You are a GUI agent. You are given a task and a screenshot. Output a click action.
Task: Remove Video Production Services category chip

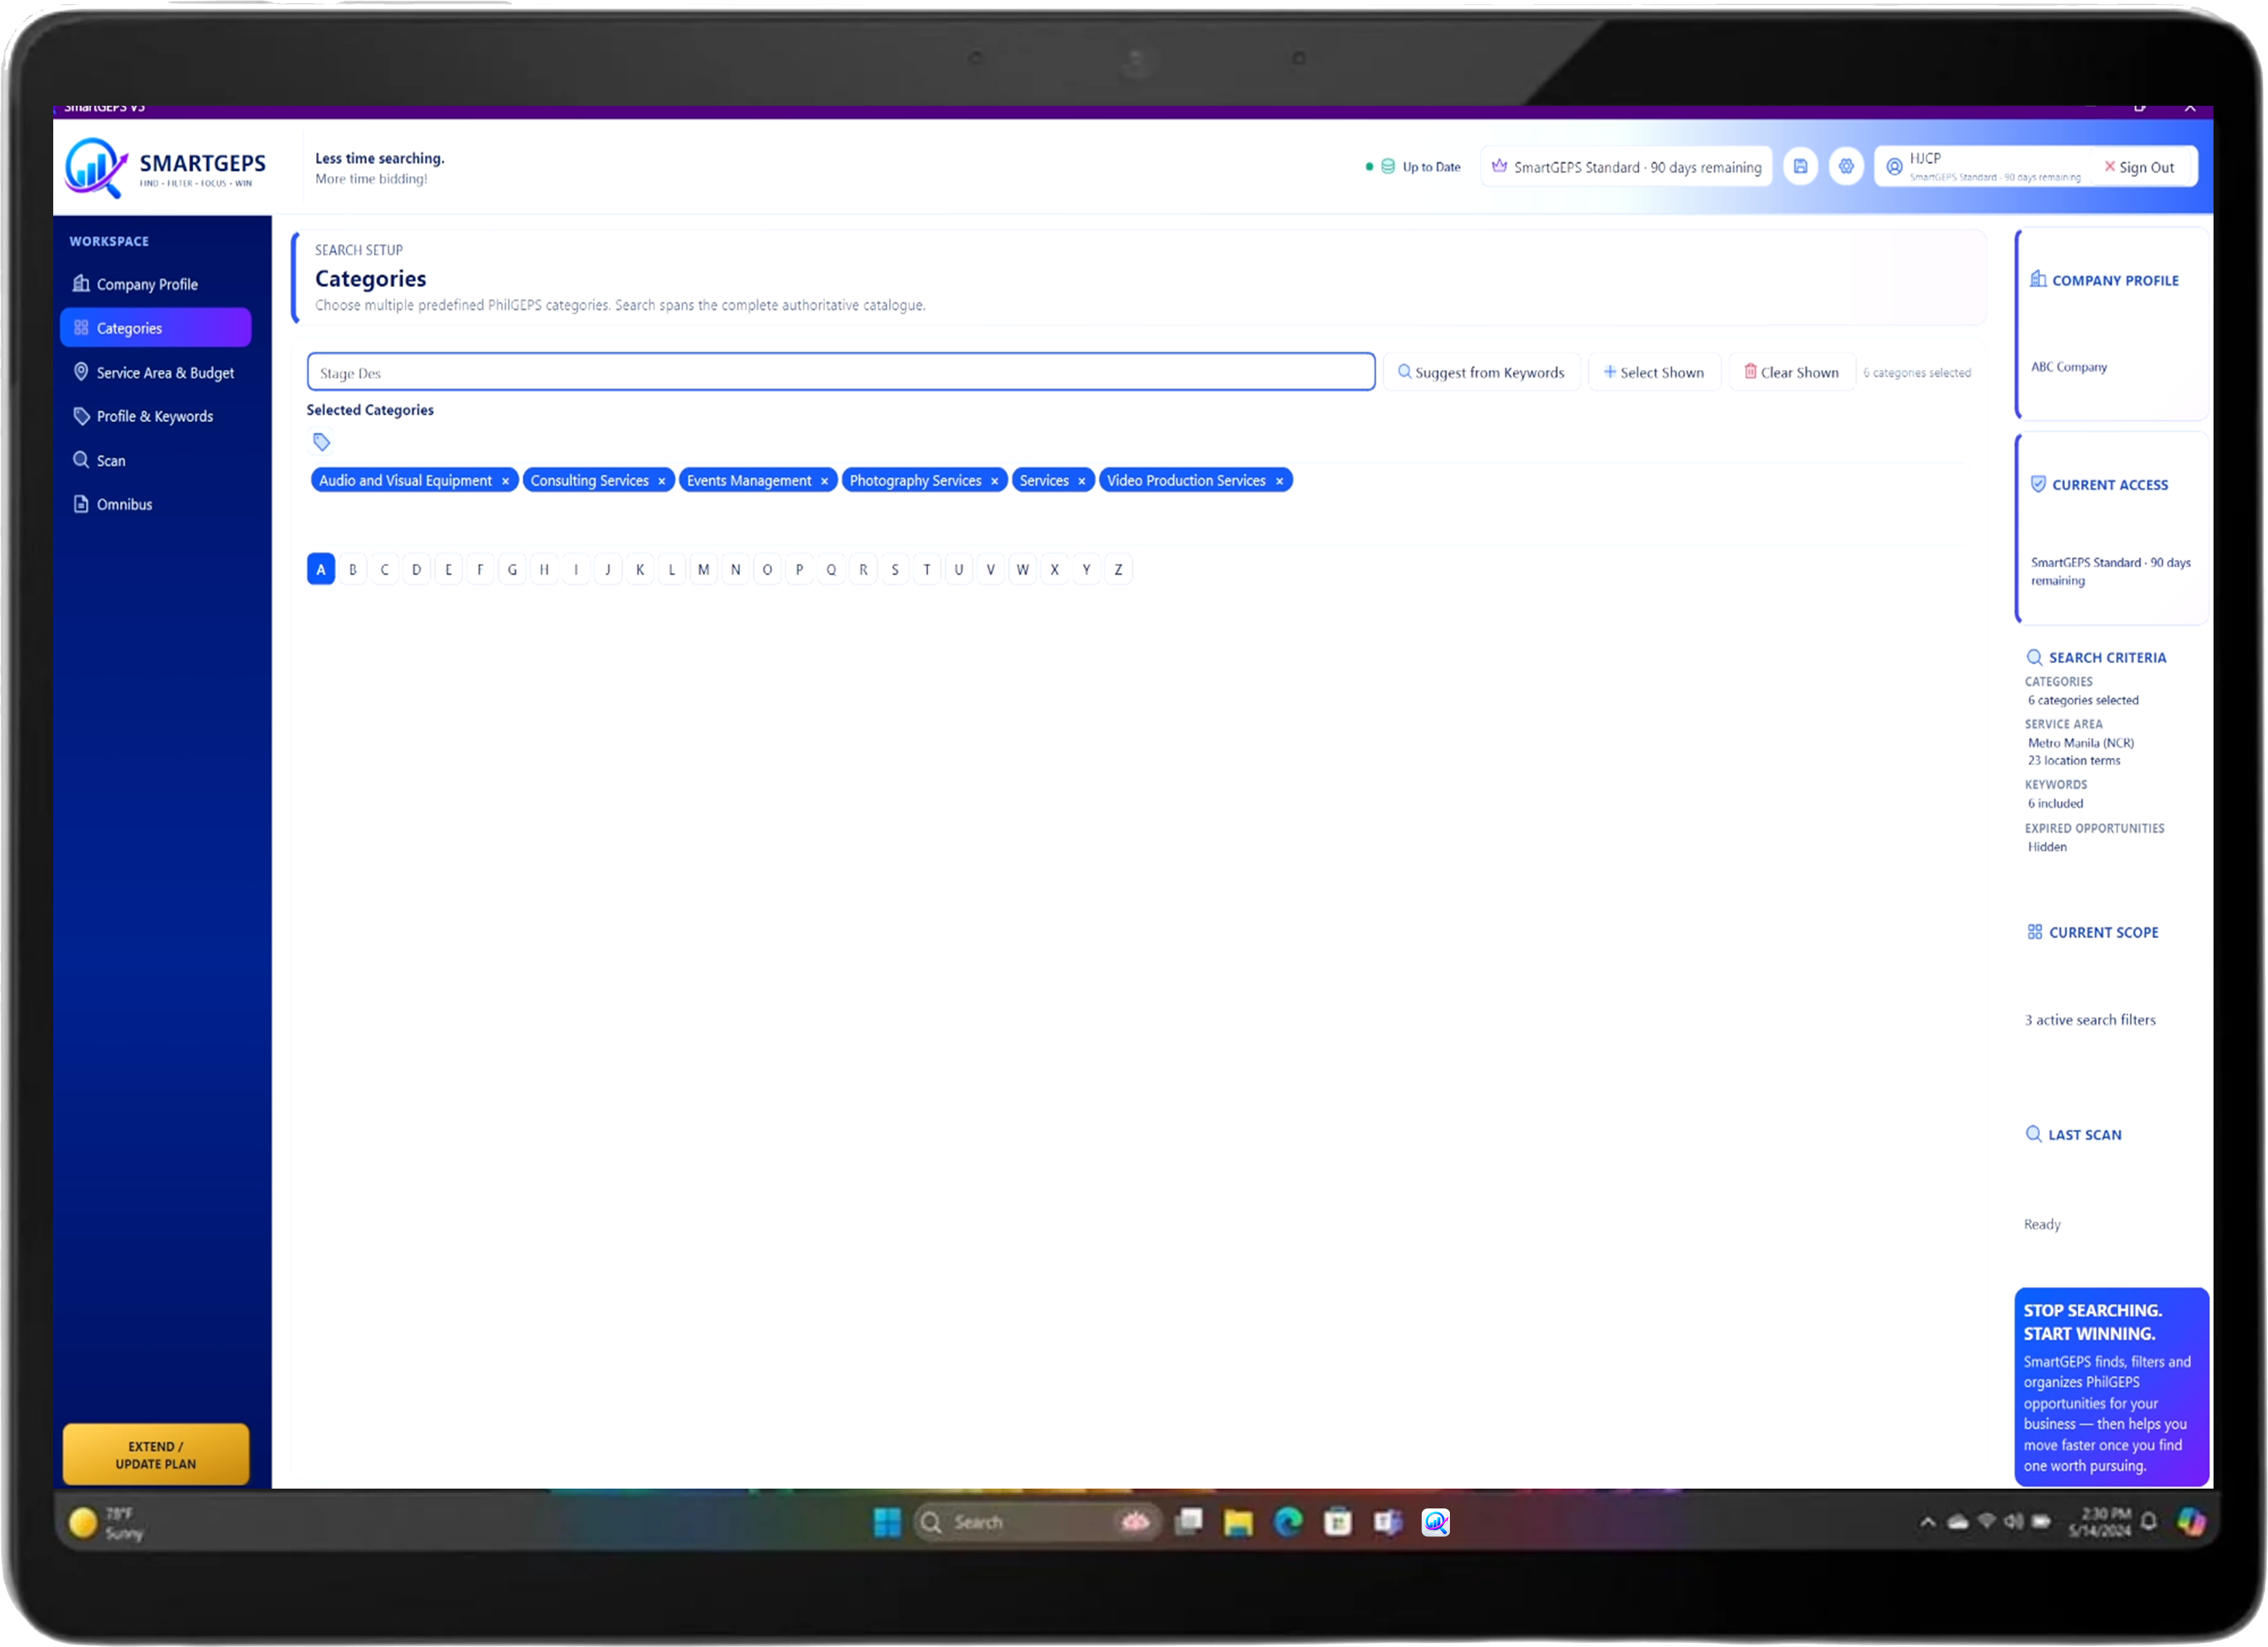(1280, 481)
